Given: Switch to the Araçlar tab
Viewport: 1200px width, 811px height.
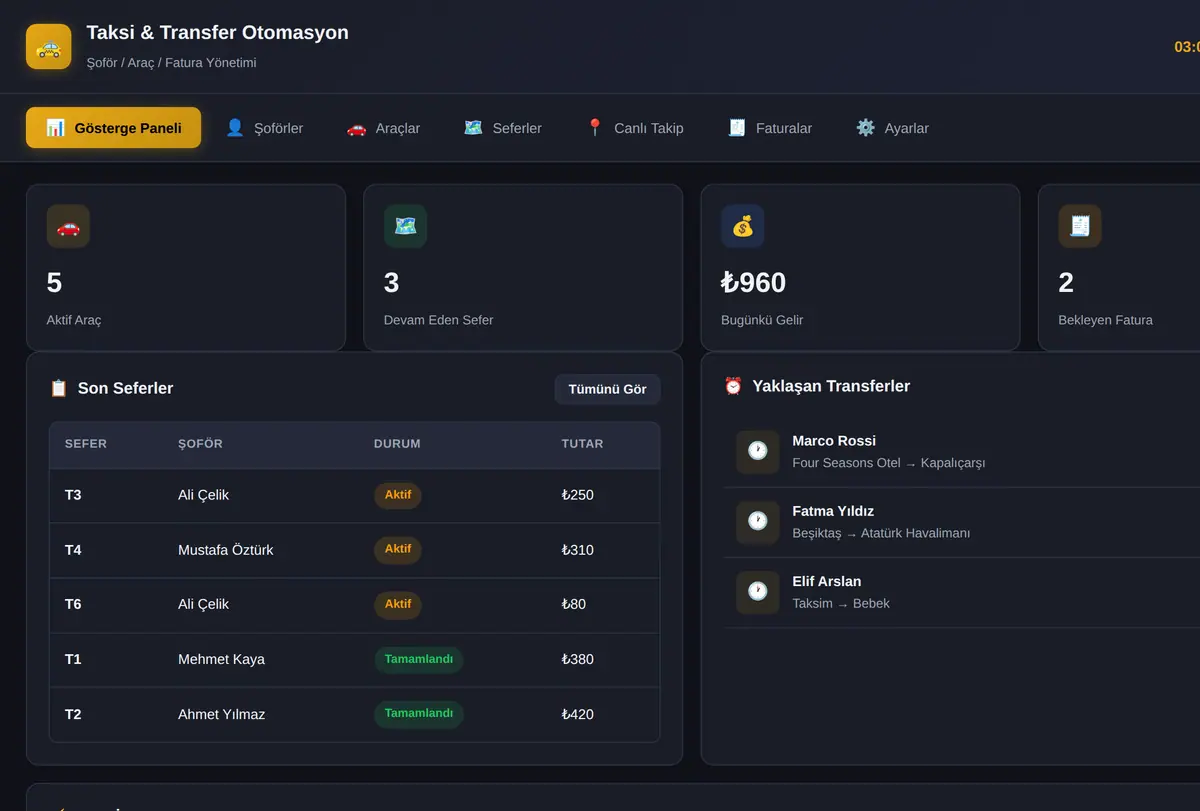Looking at the screenshot, I should [x=383, y=128].
